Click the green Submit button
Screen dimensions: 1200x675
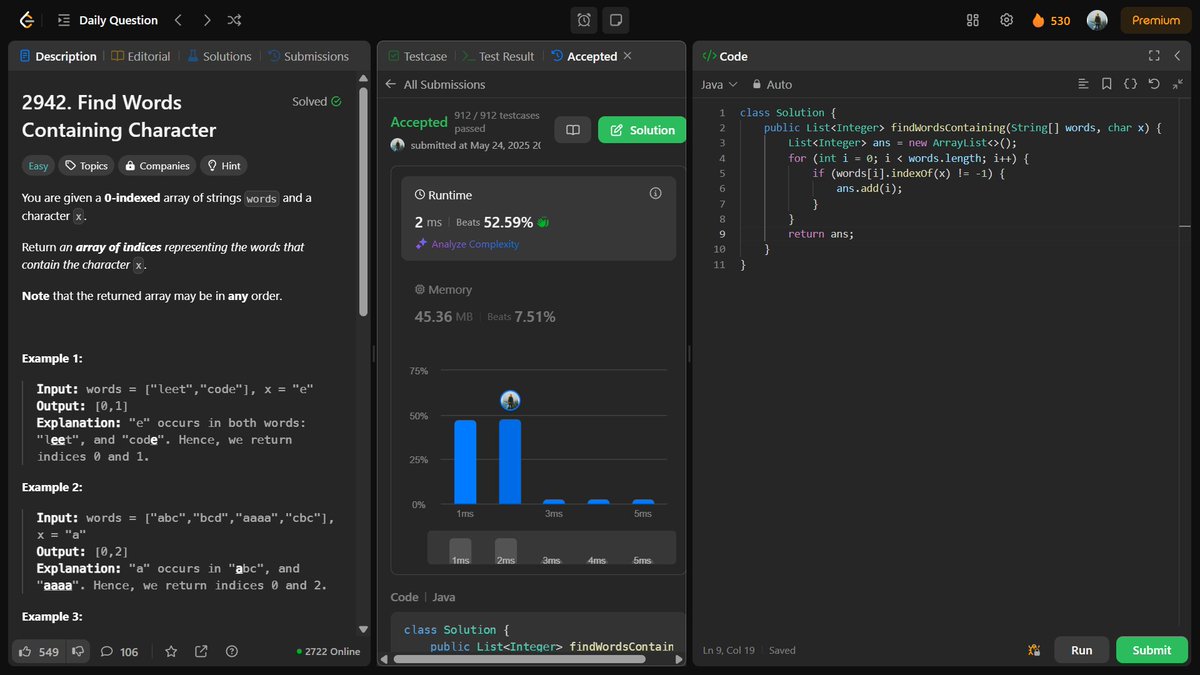[x=1152, y=650]
